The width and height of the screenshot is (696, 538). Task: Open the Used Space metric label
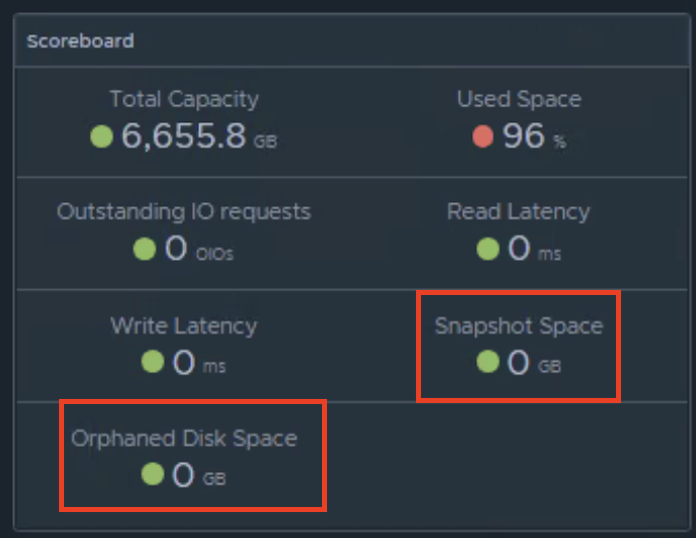tap(519, 99)
